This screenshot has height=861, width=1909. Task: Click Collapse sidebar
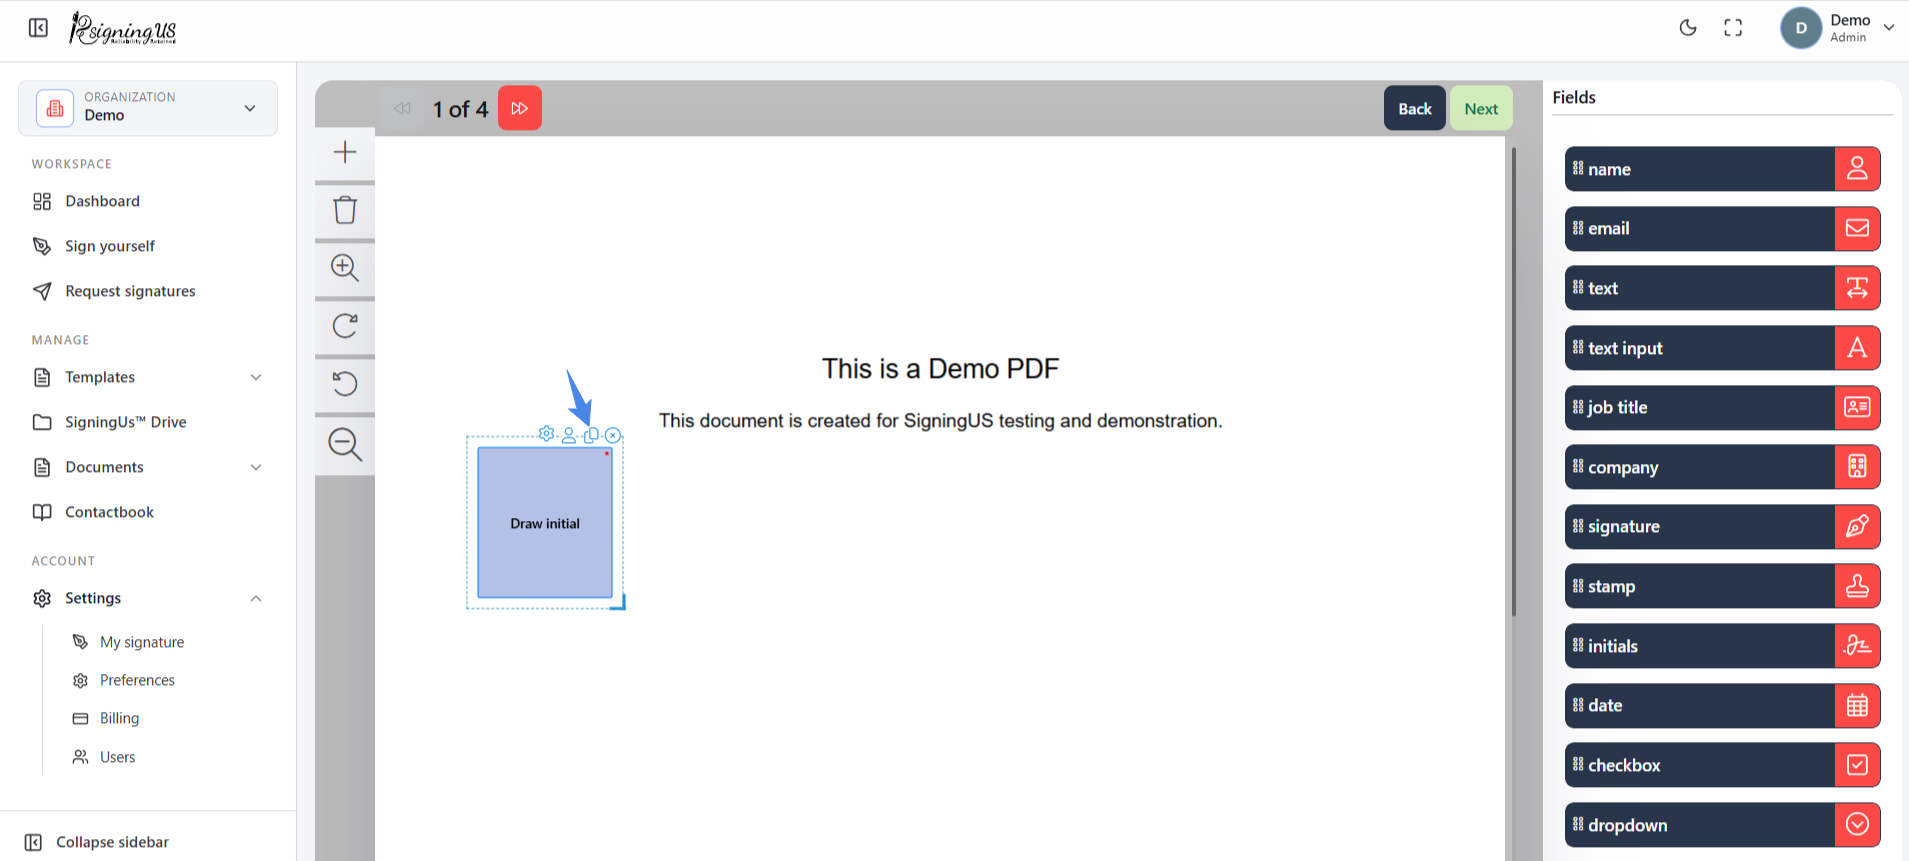point(97,842)
